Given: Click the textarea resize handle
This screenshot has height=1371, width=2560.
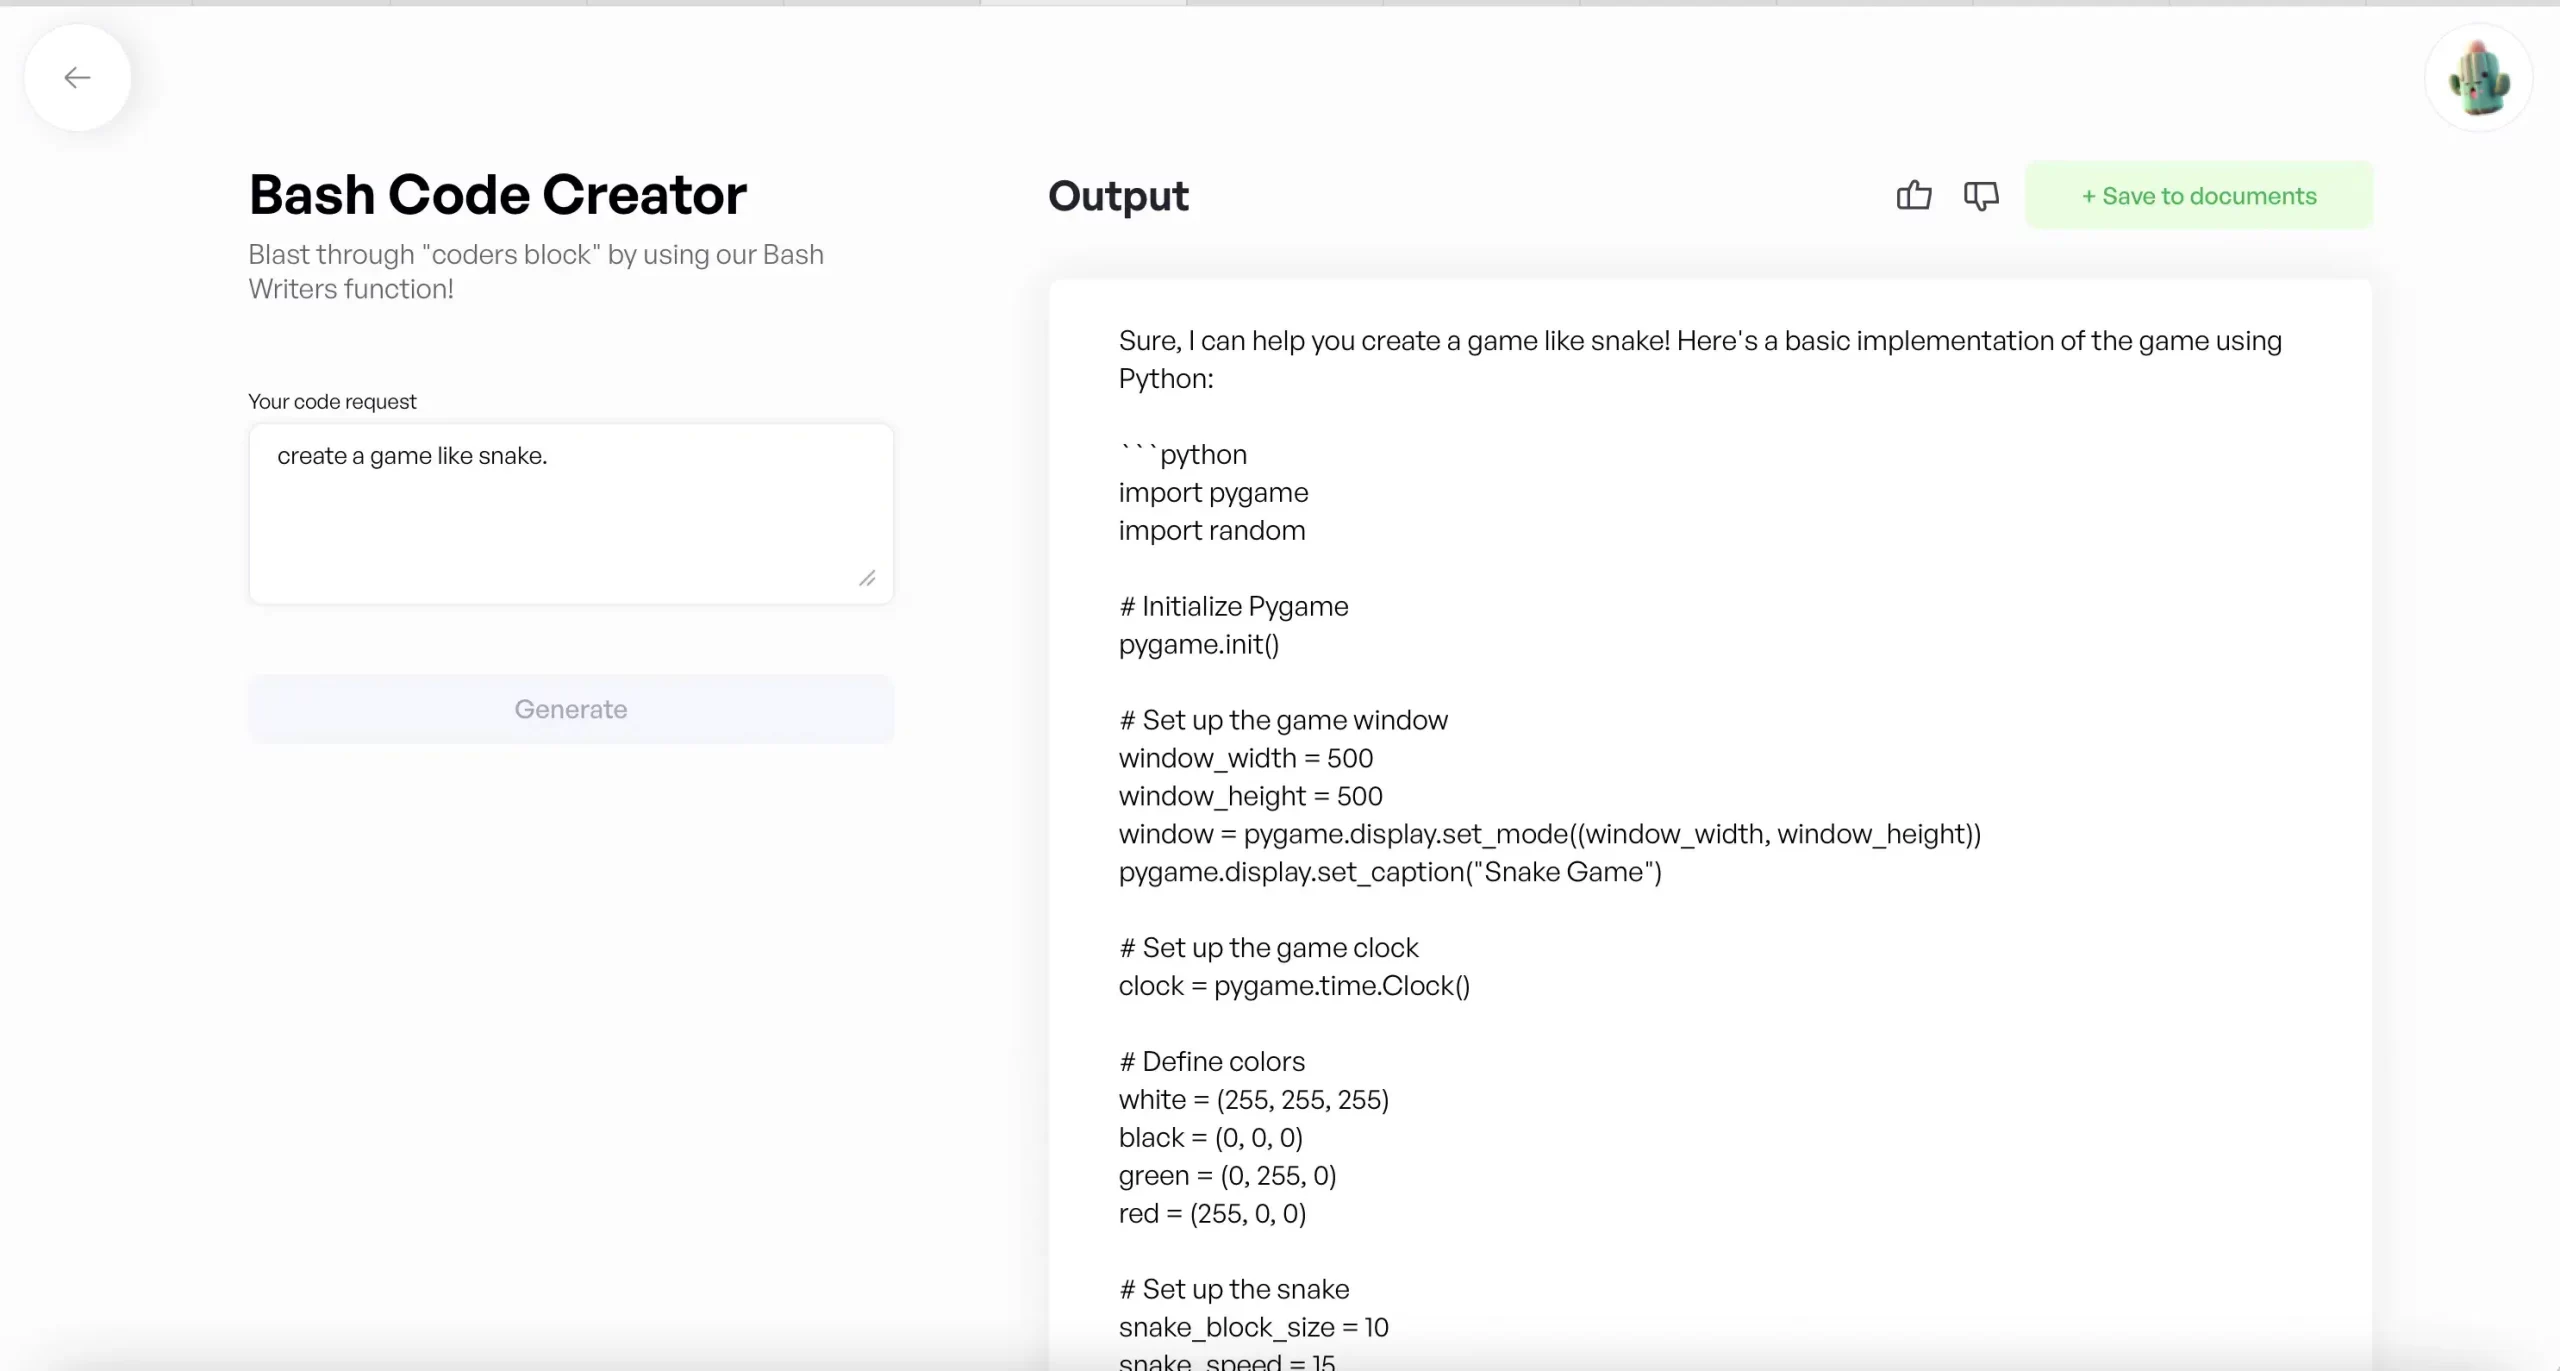Looking at the screenshot, I should [x=867, y=577].
